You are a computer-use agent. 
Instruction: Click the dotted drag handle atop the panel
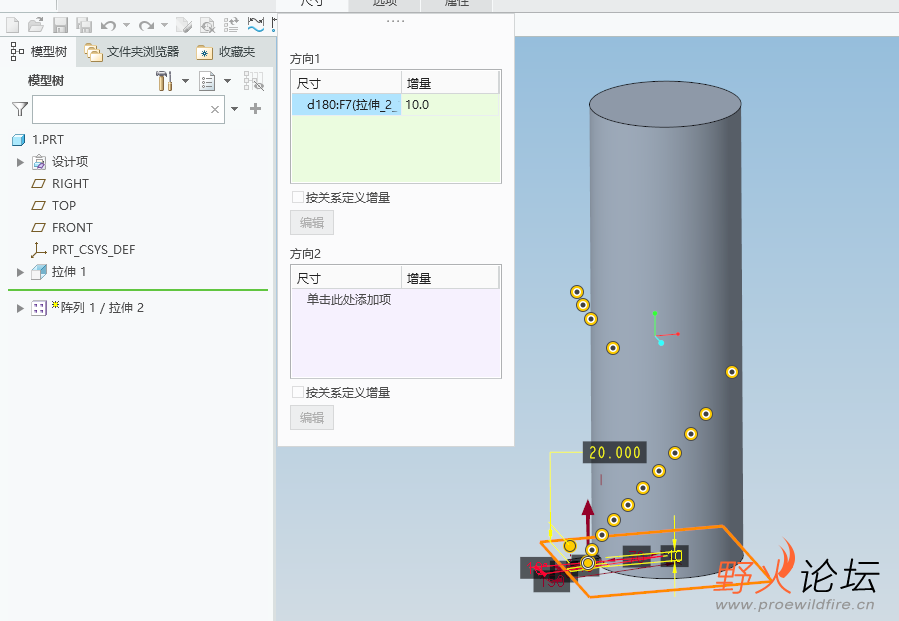tap(396, 21)
